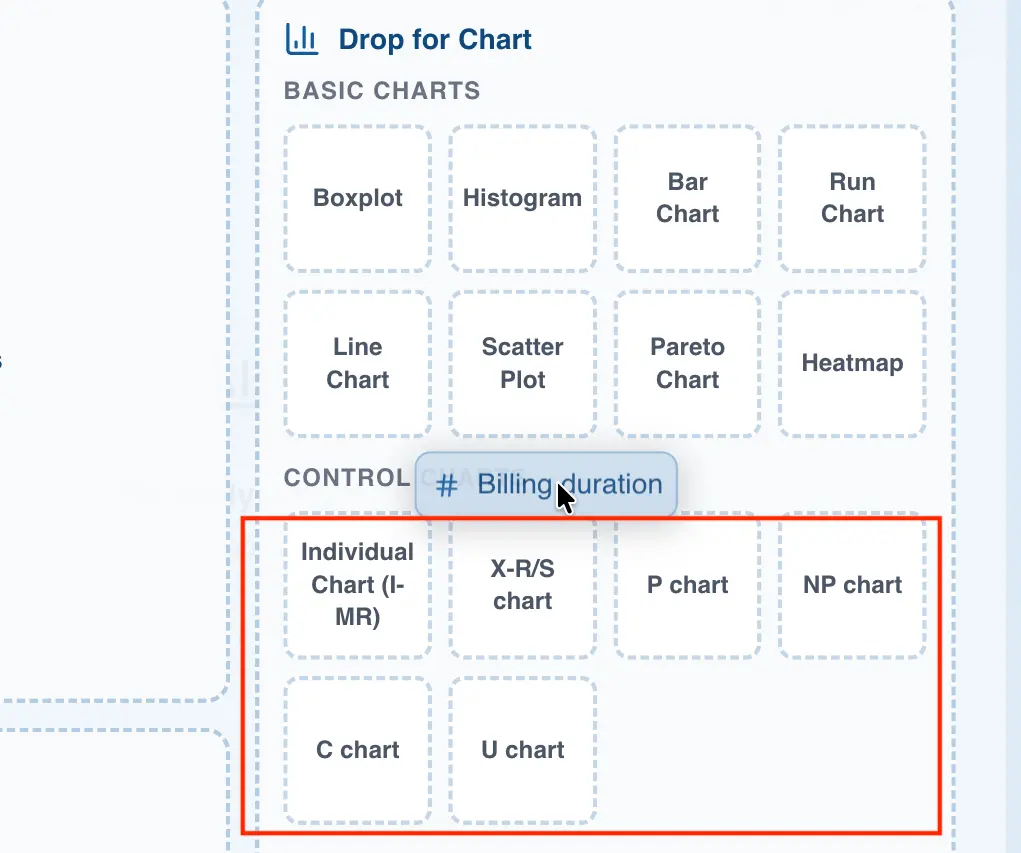Click the BASIC CHARTS section label
Viewport: 1021px width, 853px height.
[x=381, y=91]
